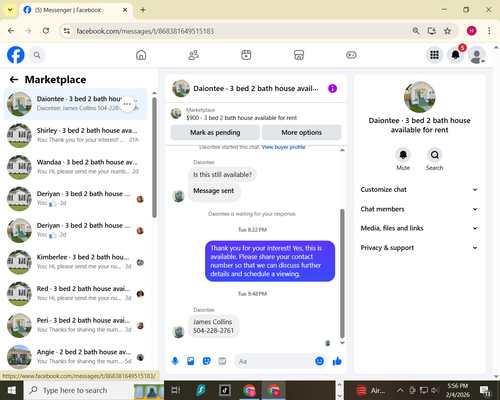Open Marketplace storefront icon

(299, 55)
